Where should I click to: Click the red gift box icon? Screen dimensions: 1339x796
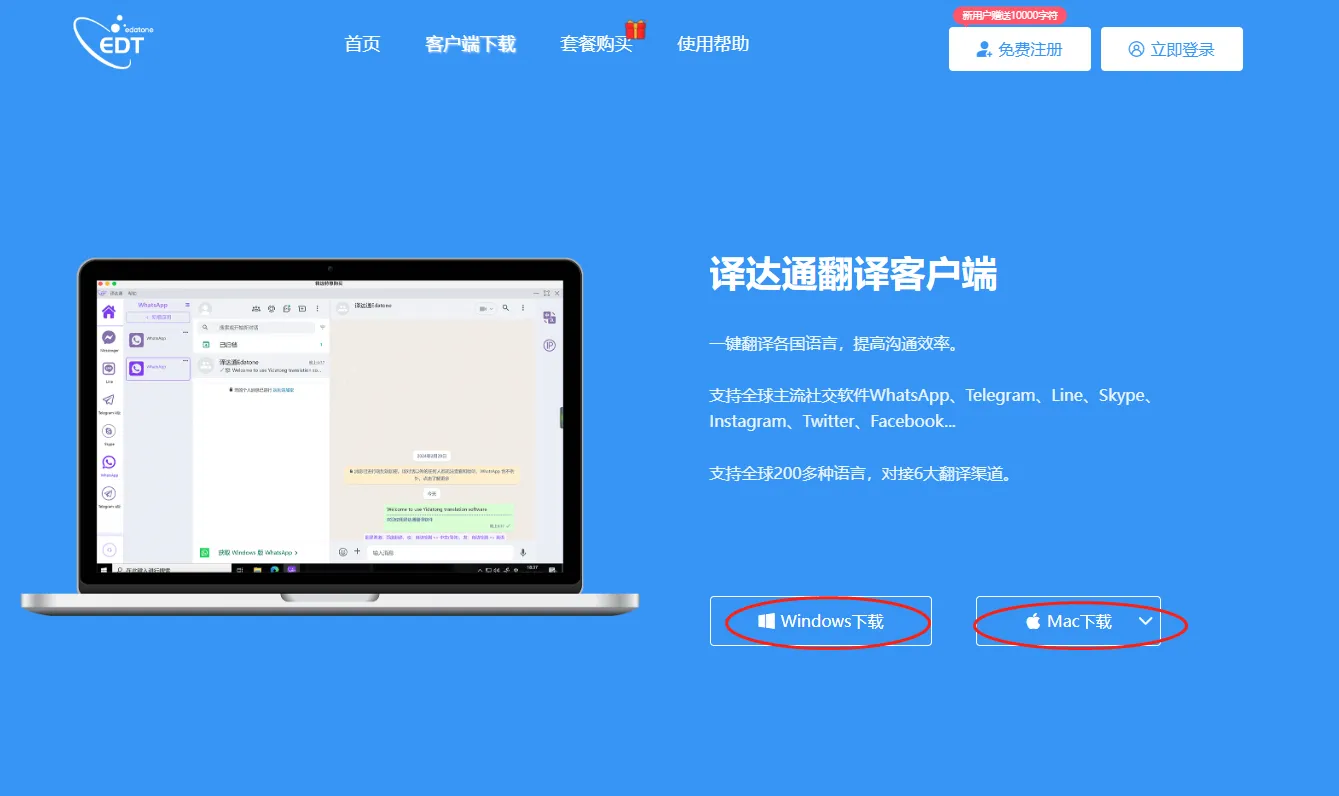(x=635, y=29)
